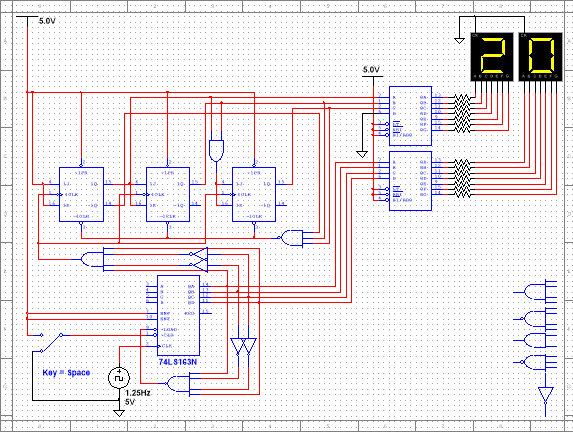Select the ground symbol beside the displays
573x432 pixels.
coord(459,41)
